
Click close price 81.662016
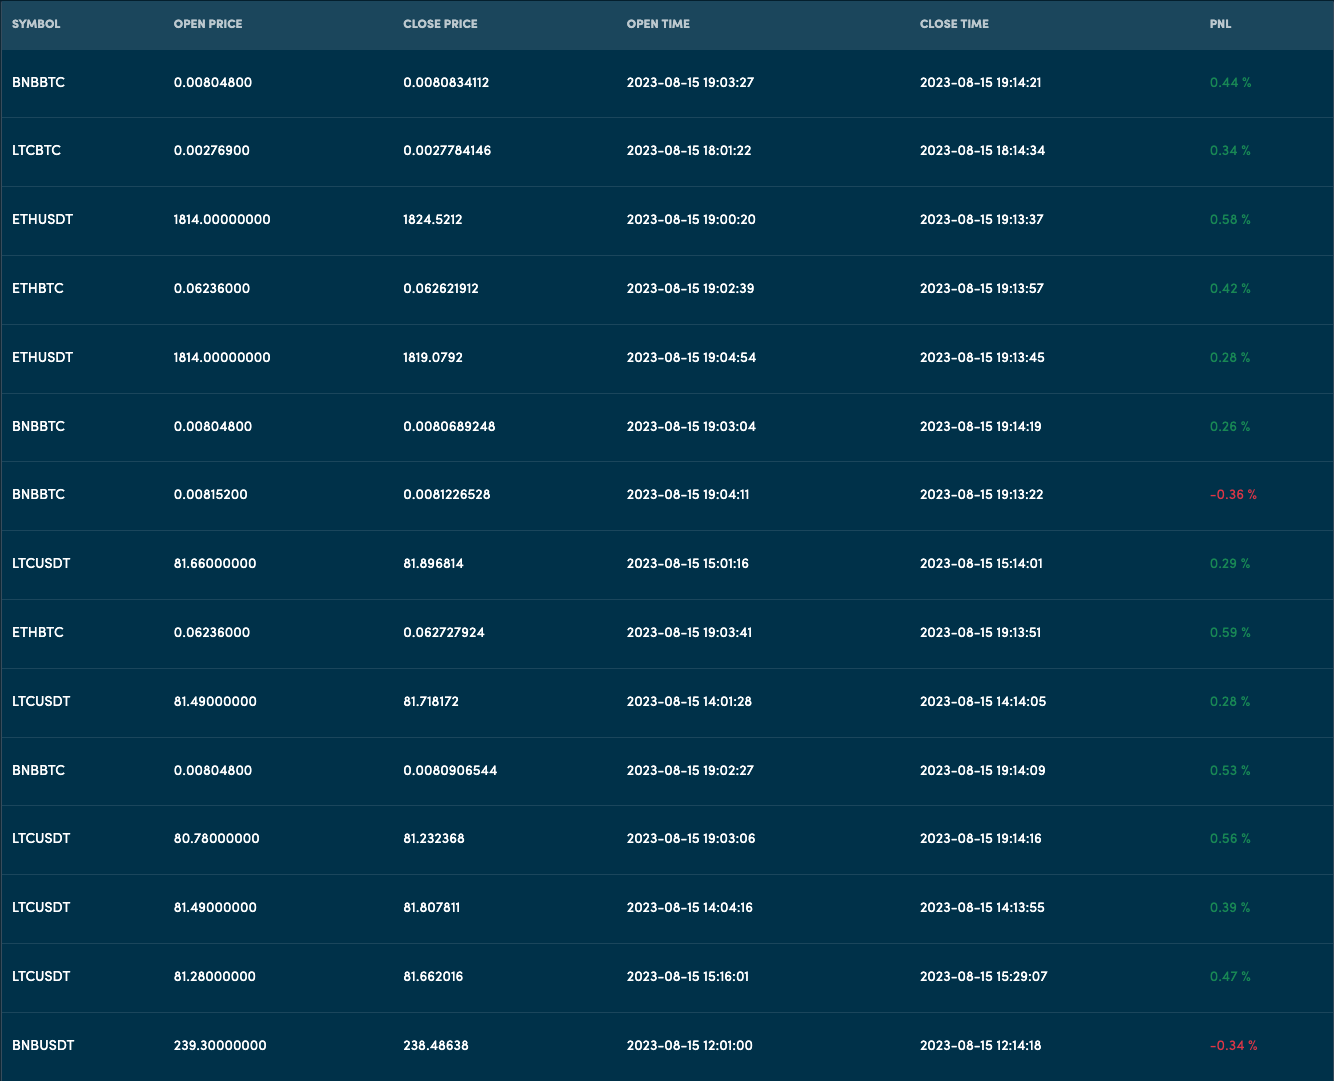coord(433,977)
